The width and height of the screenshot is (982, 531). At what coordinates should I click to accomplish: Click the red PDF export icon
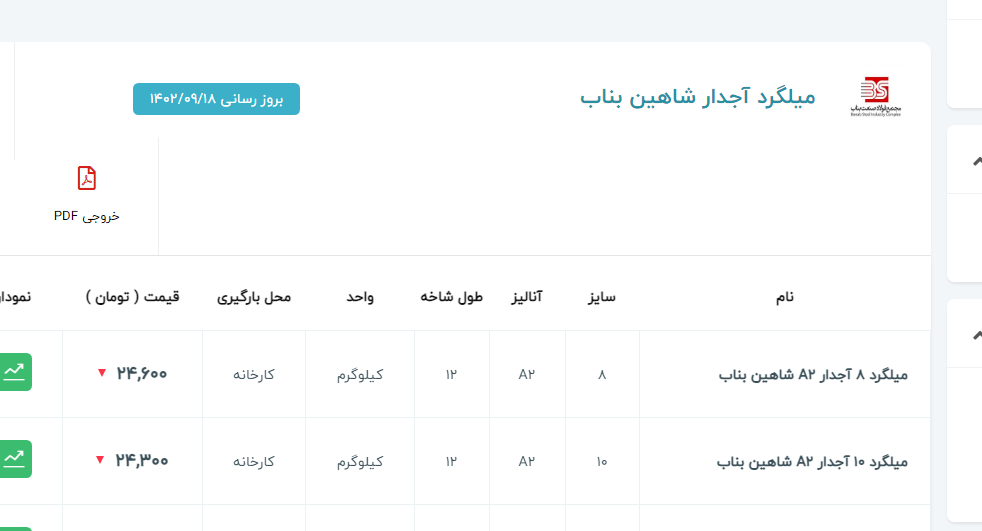coord(87,178)
